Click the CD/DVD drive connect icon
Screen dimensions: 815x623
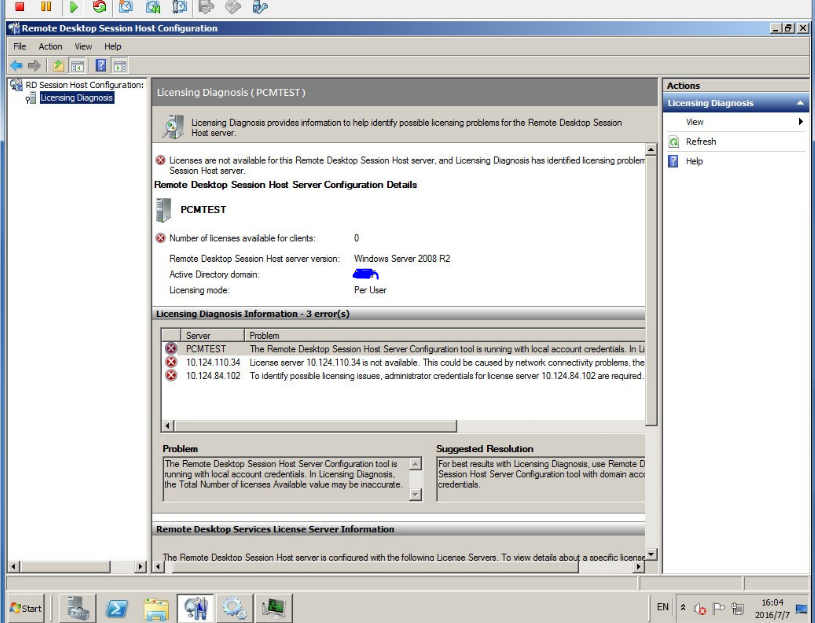pos(233,7)
